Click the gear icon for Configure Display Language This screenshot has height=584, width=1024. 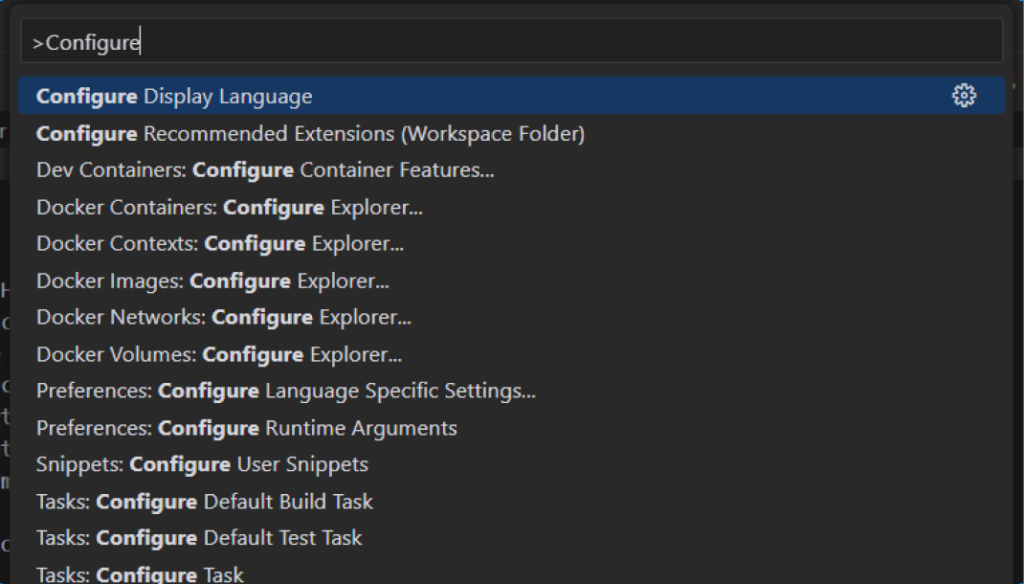pyautogui.click(x=964, y=96)
